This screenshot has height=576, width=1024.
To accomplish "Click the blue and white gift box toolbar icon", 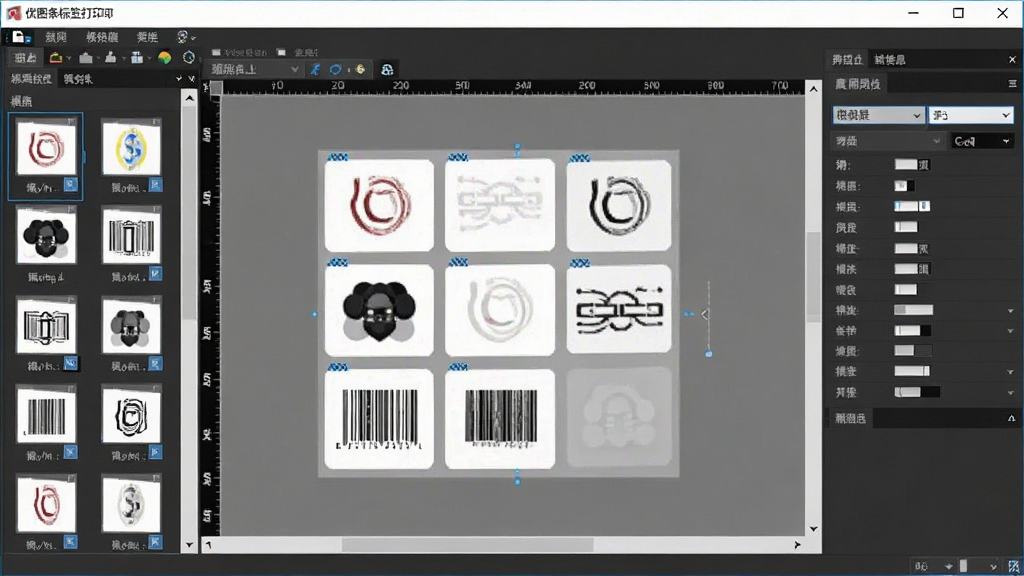I will click(137, 58).
